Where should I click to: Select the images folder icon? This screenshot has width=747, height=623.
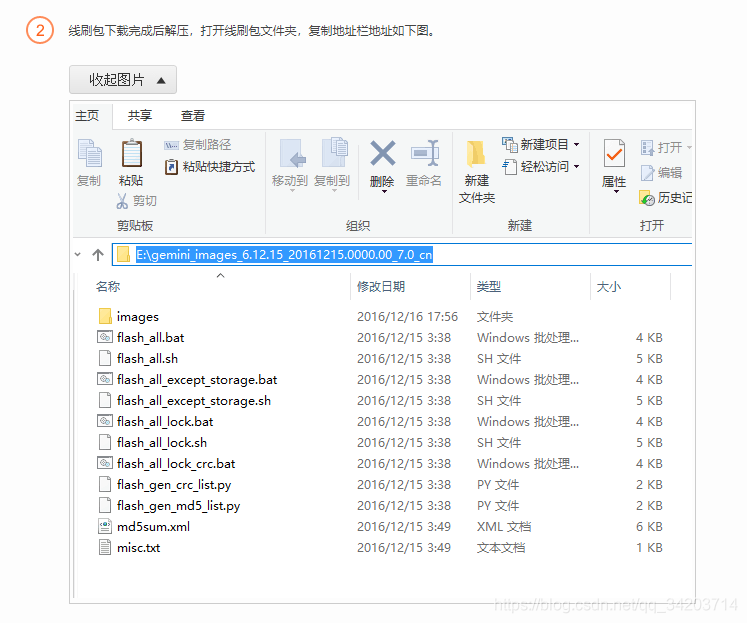tap(105, 316)
